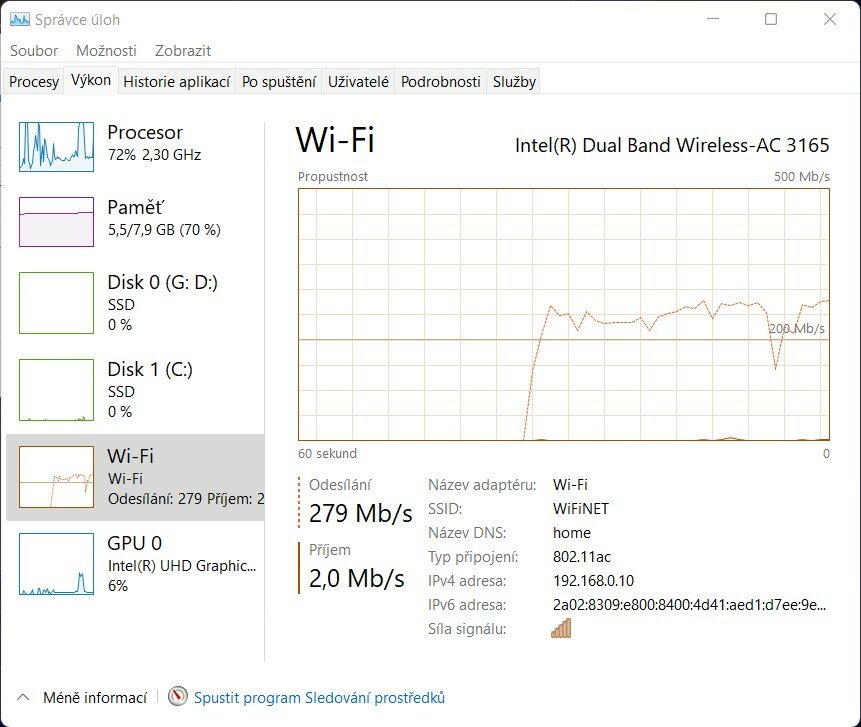861x727 pixels.
Task: Collapse view with Méně informací chevron
Action: pos(23,697)
